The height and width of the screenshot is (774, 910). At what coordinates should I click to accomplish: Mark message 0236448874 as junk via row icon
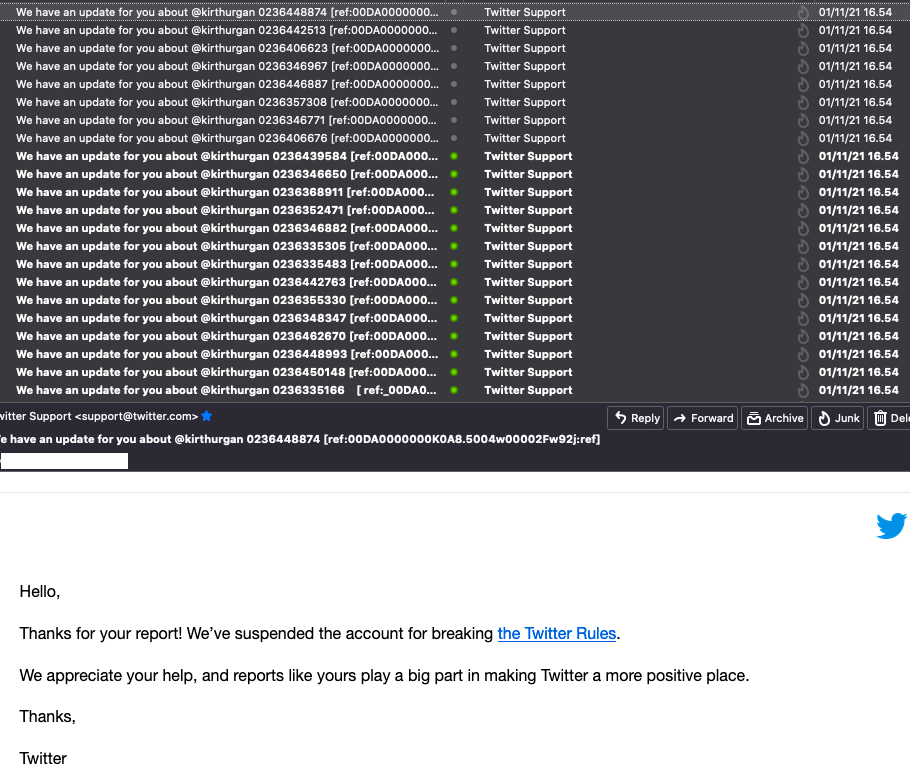tap(803, 13)
